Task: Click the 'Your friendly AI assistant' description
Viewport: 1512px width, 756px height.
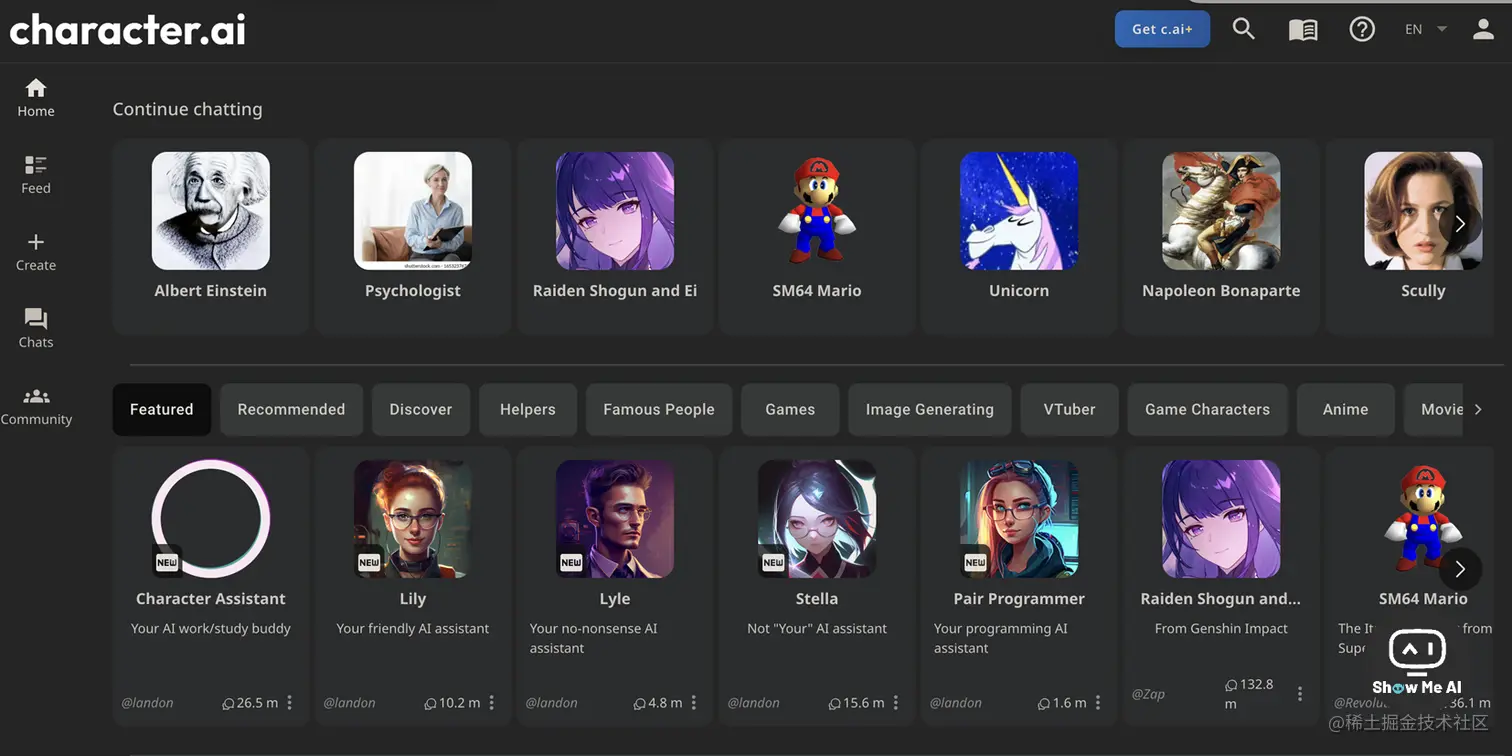Action: point(413,629)
